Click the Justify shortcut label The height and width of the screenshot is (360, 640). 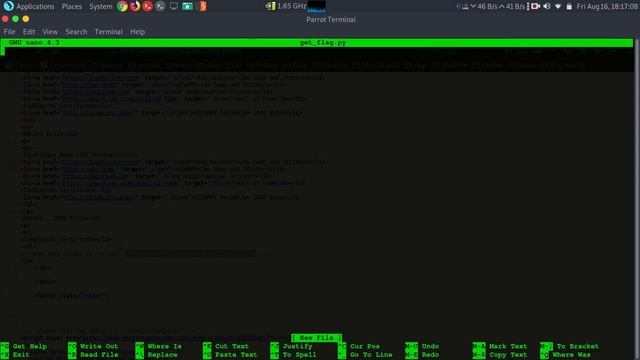tap(298, 346)
